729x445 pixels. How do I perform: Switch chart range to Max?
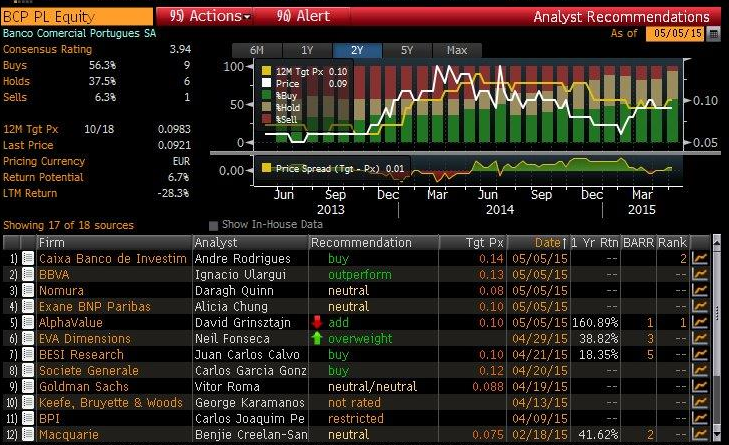457,50
